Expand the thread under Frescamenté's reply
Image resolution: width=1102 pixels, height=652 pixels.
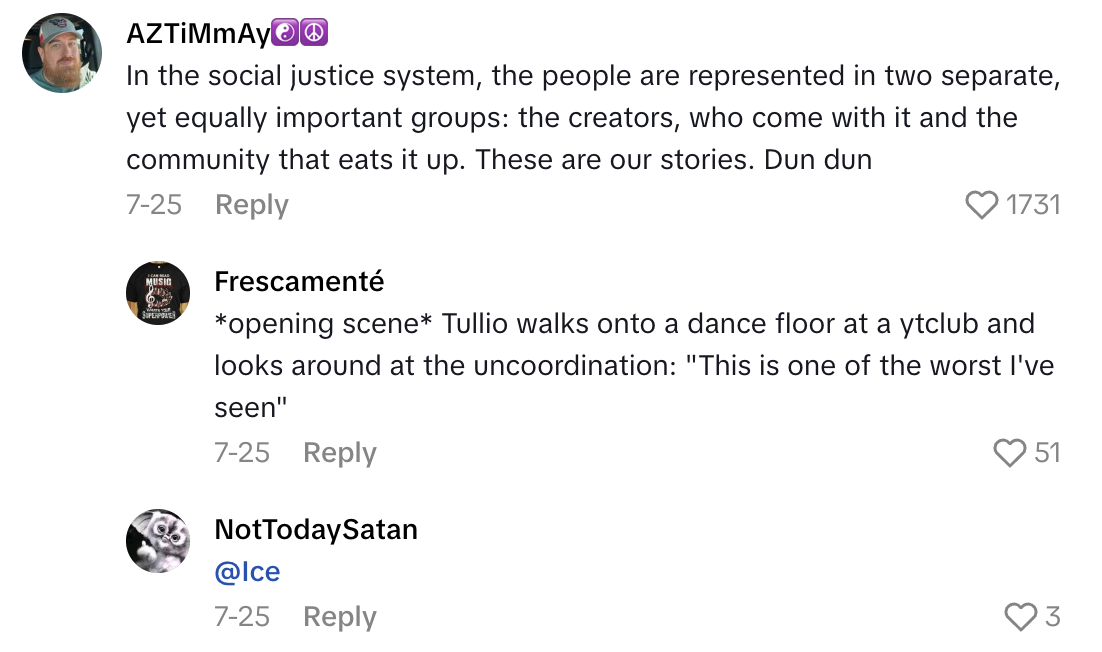(x=339, y=452)
